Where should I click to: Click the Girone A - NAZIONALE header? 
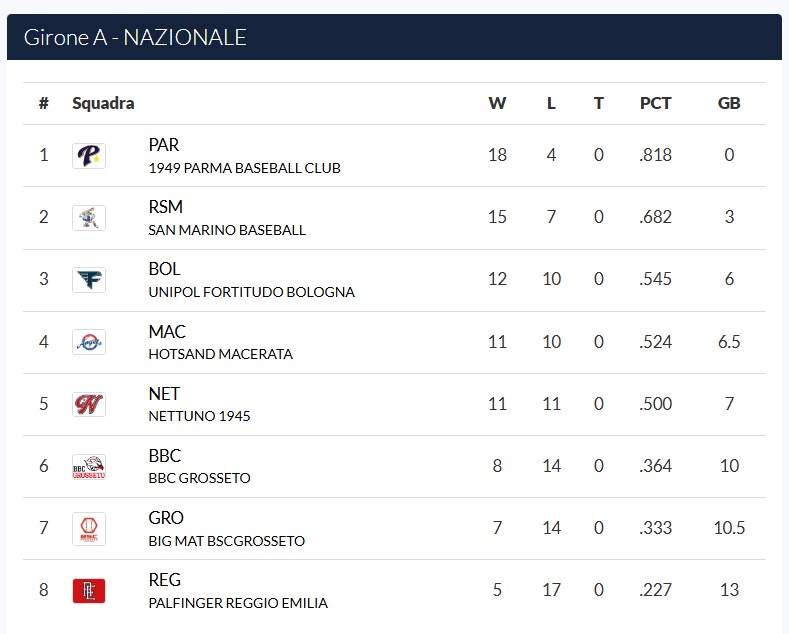point(135,38)
